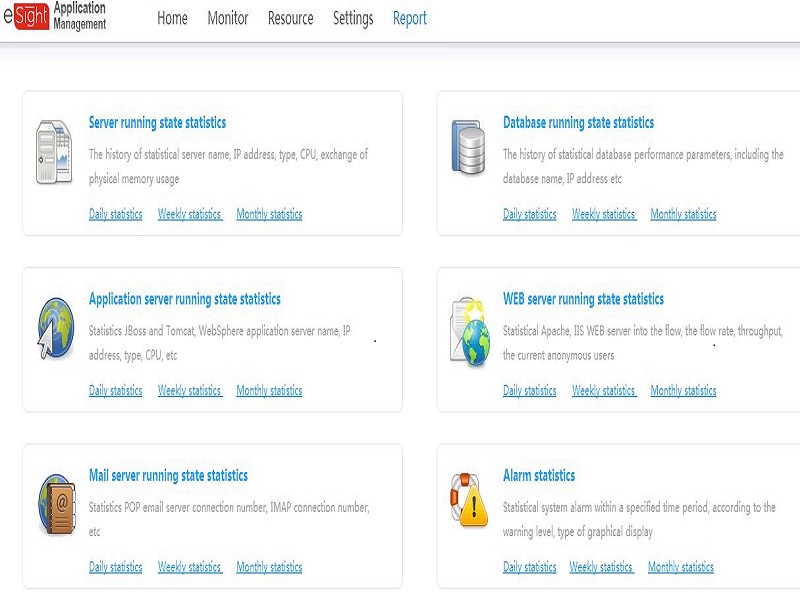Open the Home menu
The image size is (800, 600).
[172, 18]
